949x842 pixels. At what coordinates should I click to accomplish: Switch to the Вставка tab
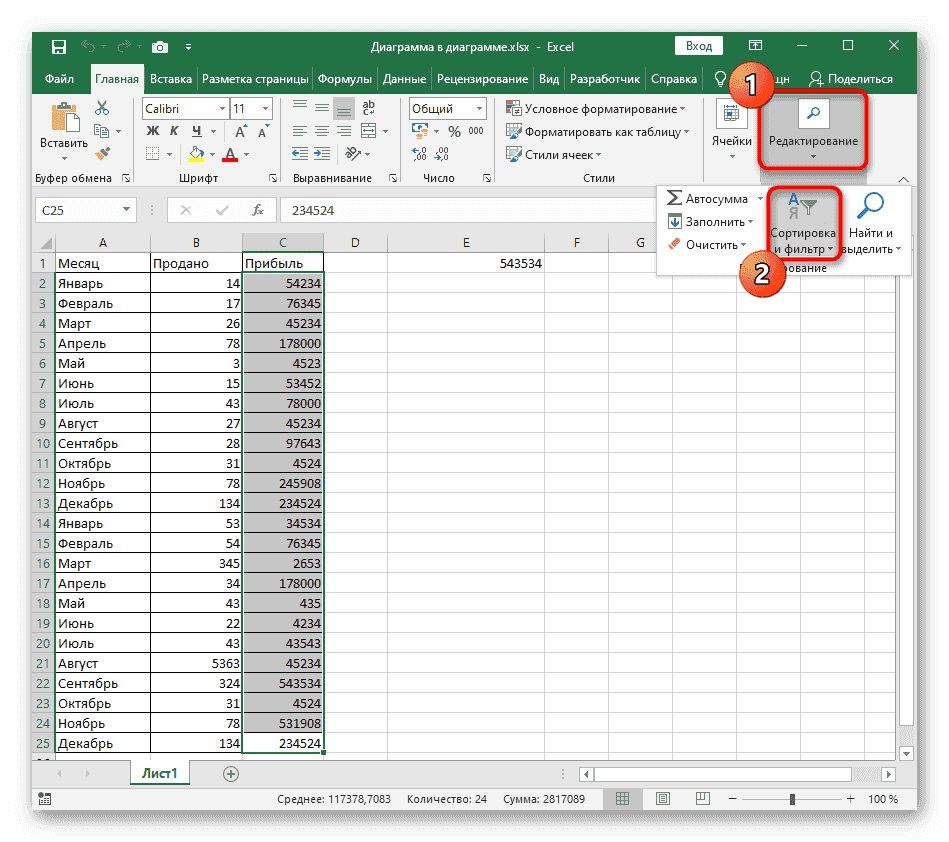pyautogui.click(x=171, y=79)
